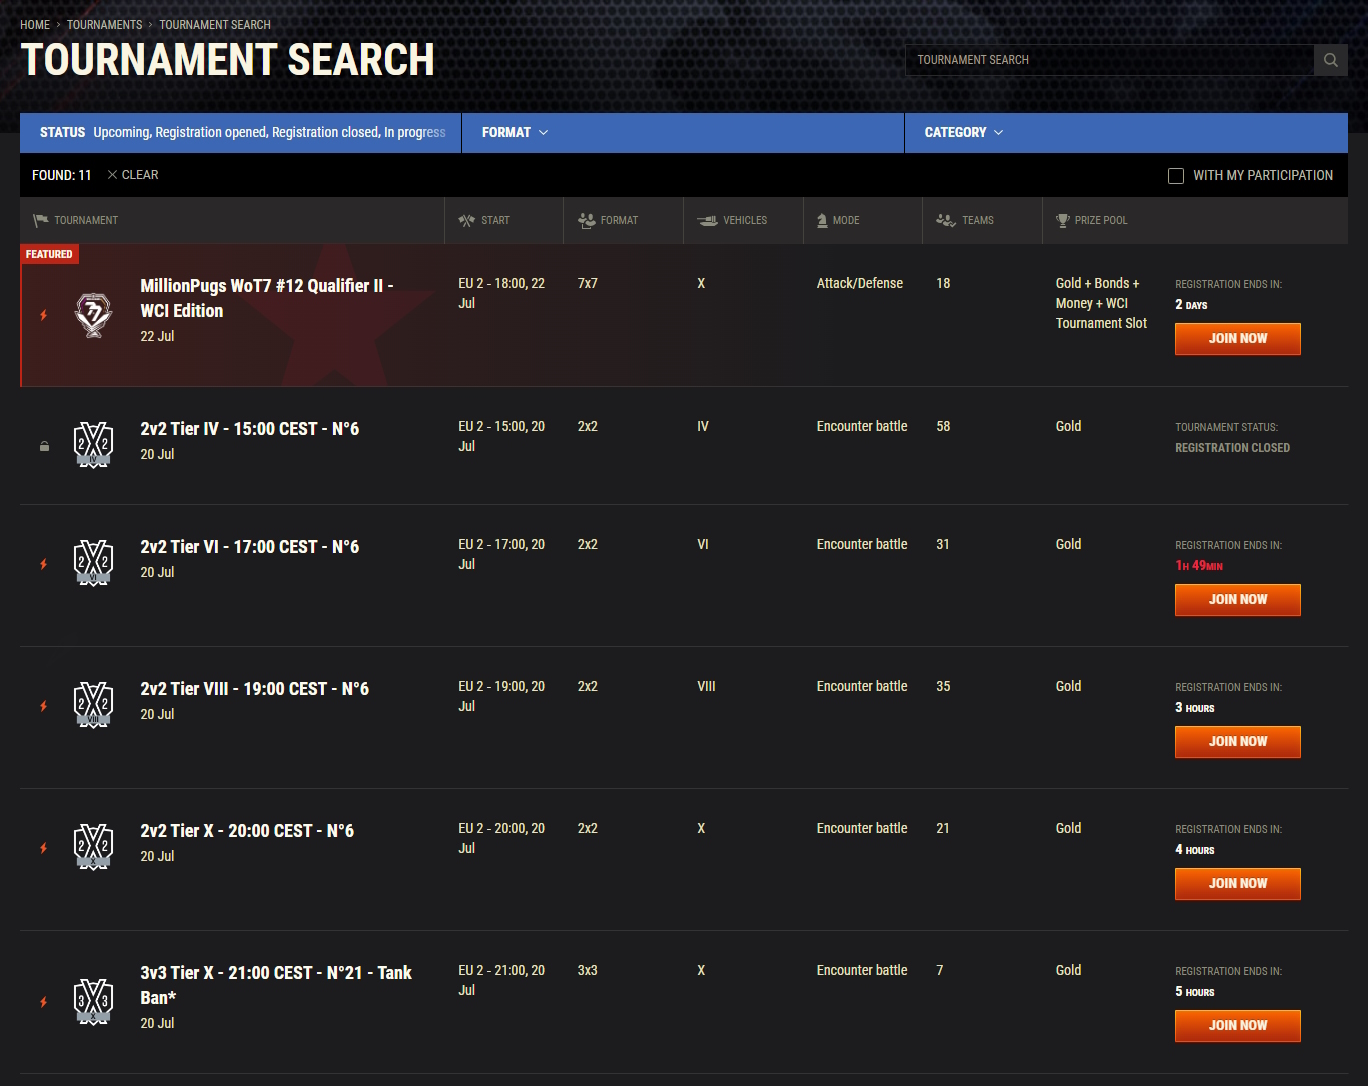Select Tournament Search breadcrumb
The image size is (1368, 1086).
(215, 25)
